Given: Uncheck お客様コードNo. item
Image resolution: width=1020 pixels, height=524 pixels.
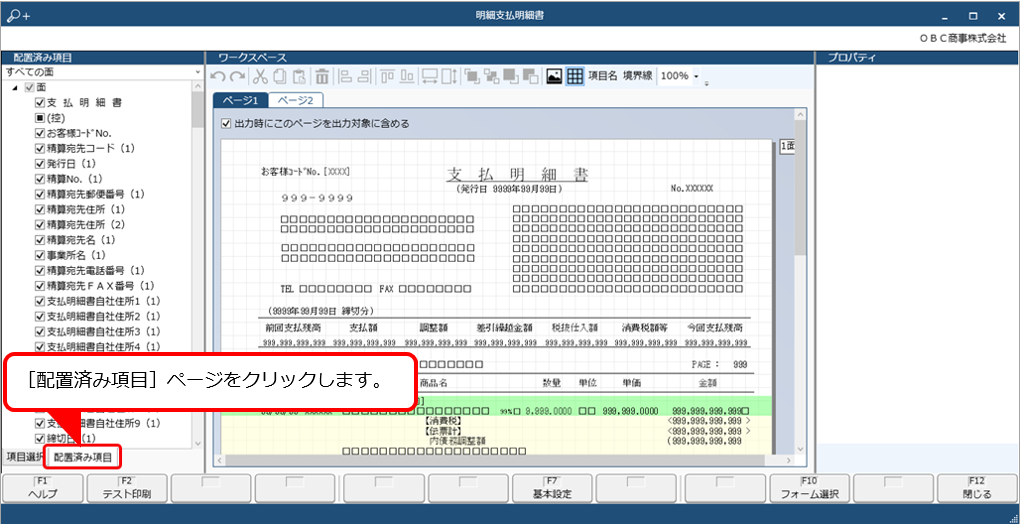Looking at the screenshot, I should point(40,133).
